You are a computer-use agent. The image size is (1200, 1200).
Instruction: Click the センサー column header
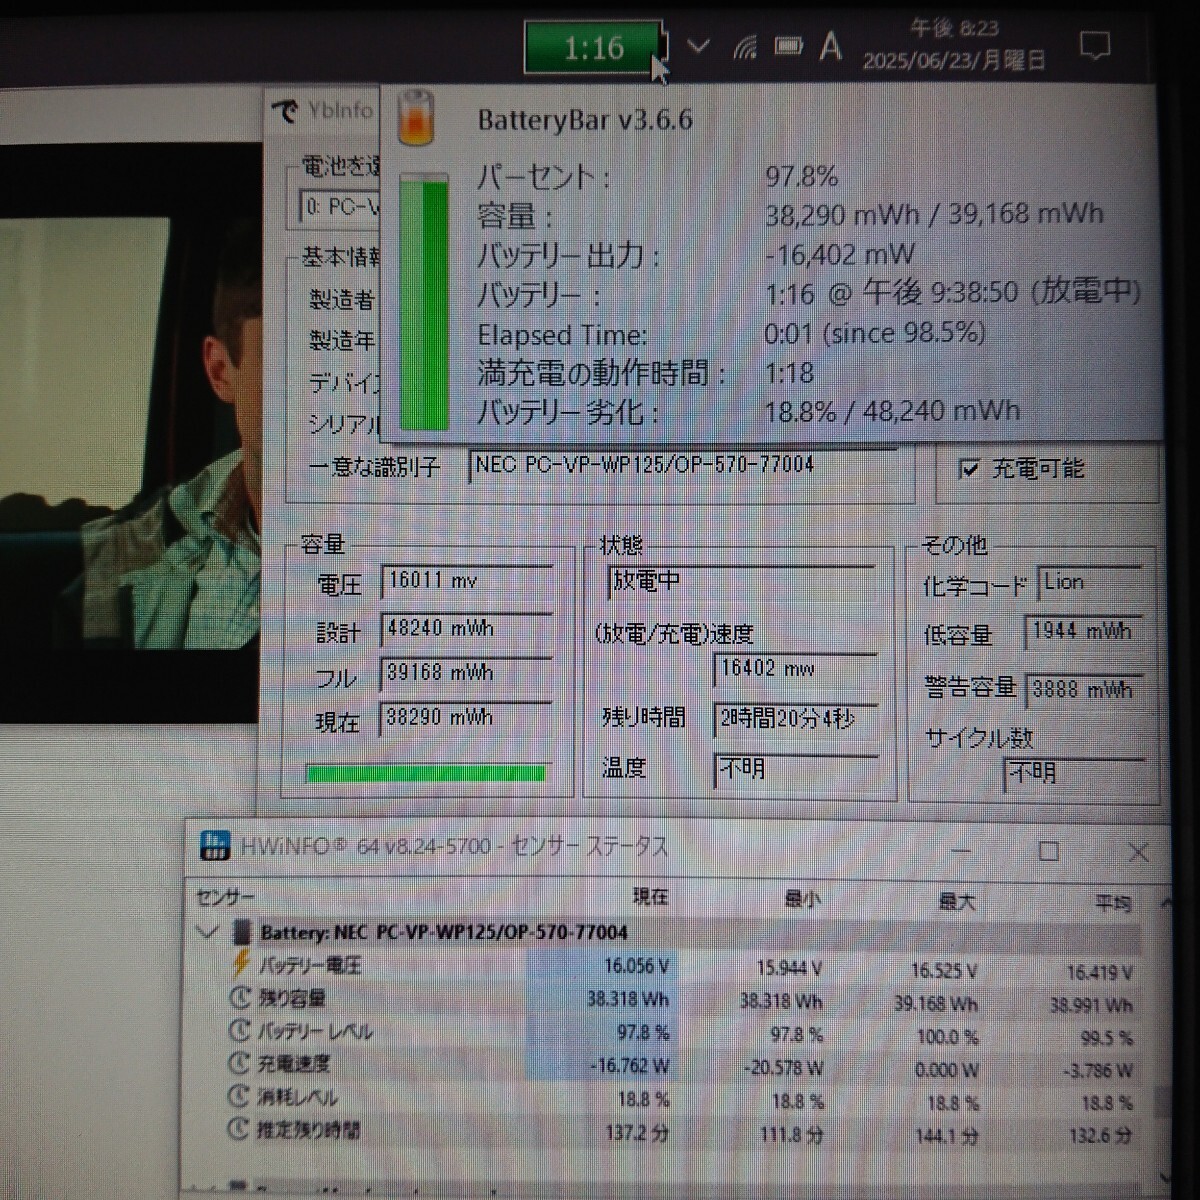(x=226, y=897)
